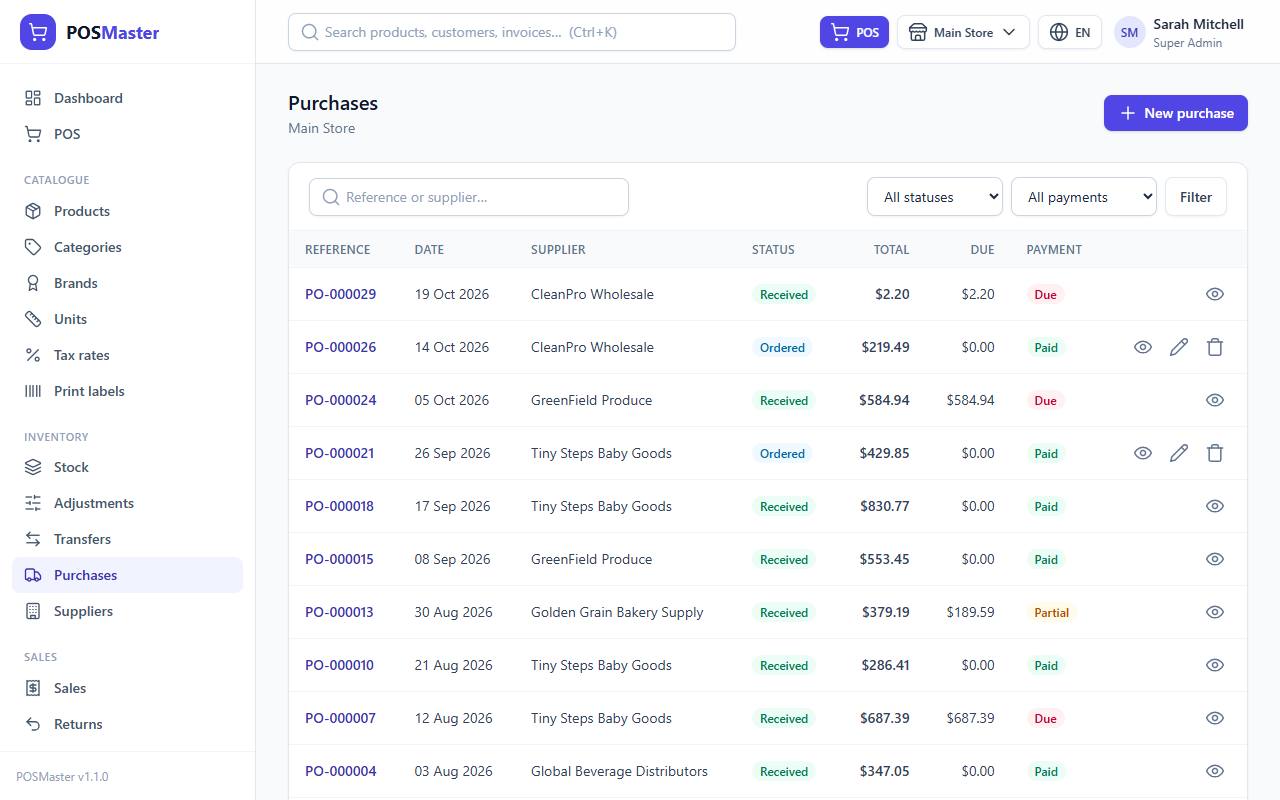View purchase PO-000007 via eye icon
This screenshot has height=800, width=1280.
[1215, 718]
